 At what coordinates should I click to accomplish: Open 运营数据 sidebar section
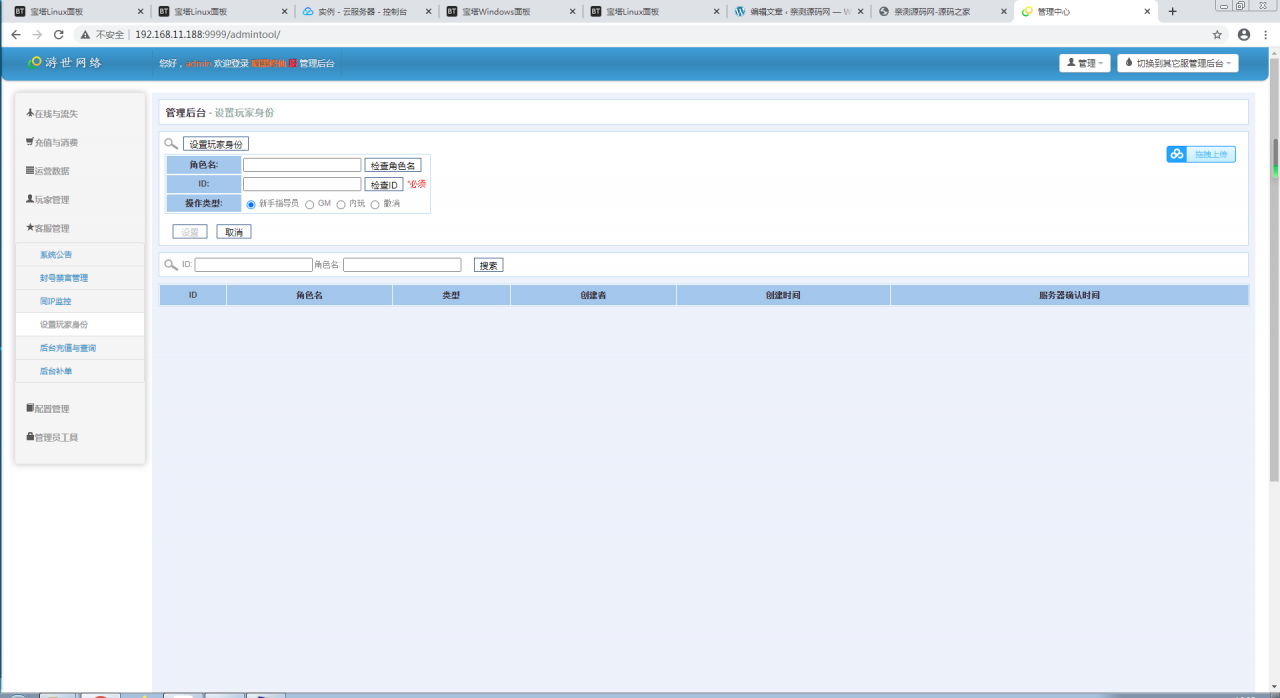(x=48, y=171)
